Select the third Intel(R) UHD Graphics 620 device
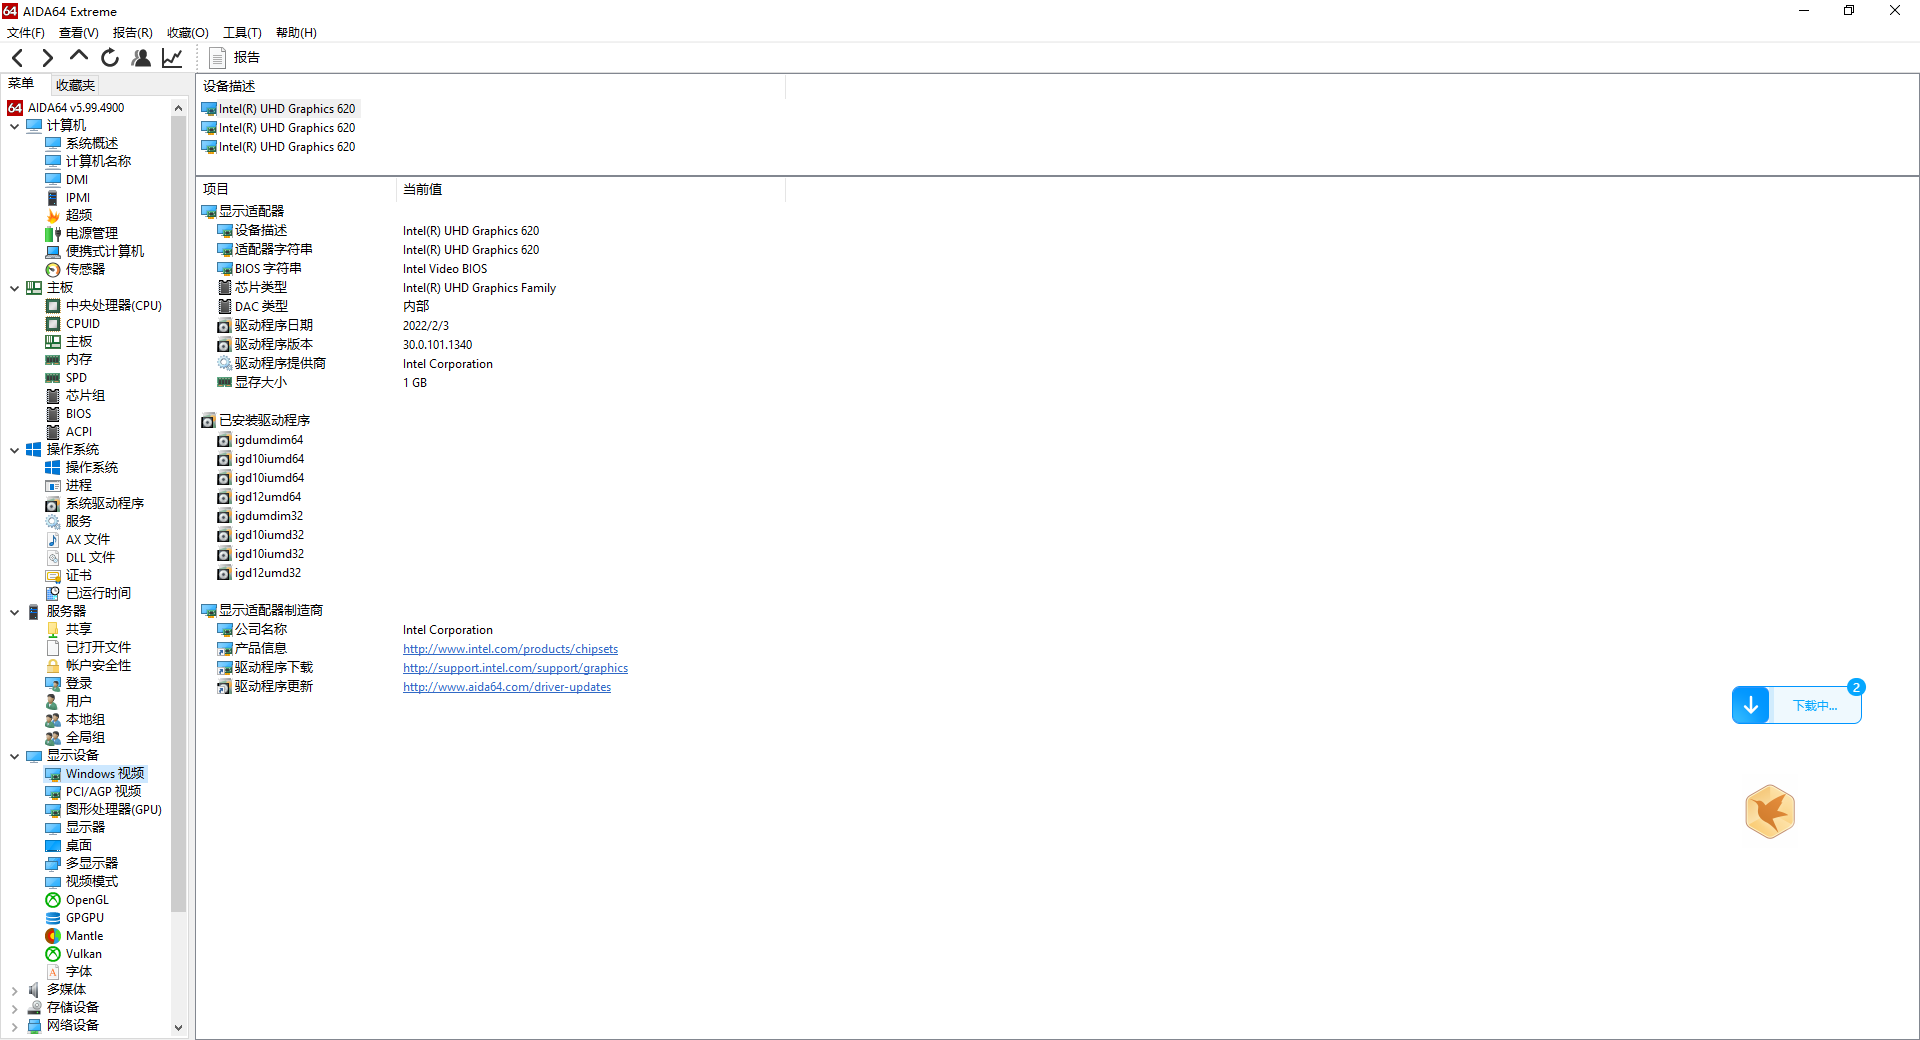Viewport: 1920px width, 1040px height. pos(278,147)
